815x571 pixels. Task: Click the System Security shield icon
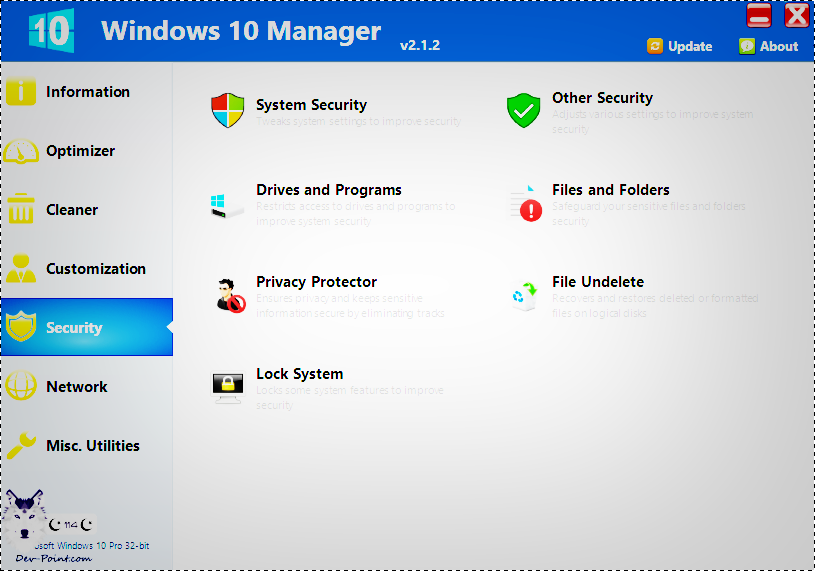227,111
